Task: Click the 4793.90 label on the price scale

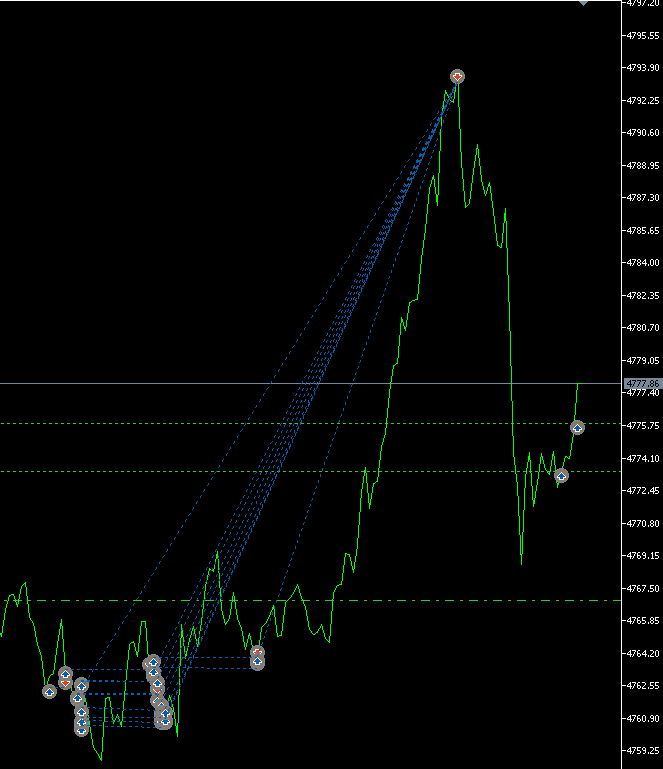Action: pos(641,68)
